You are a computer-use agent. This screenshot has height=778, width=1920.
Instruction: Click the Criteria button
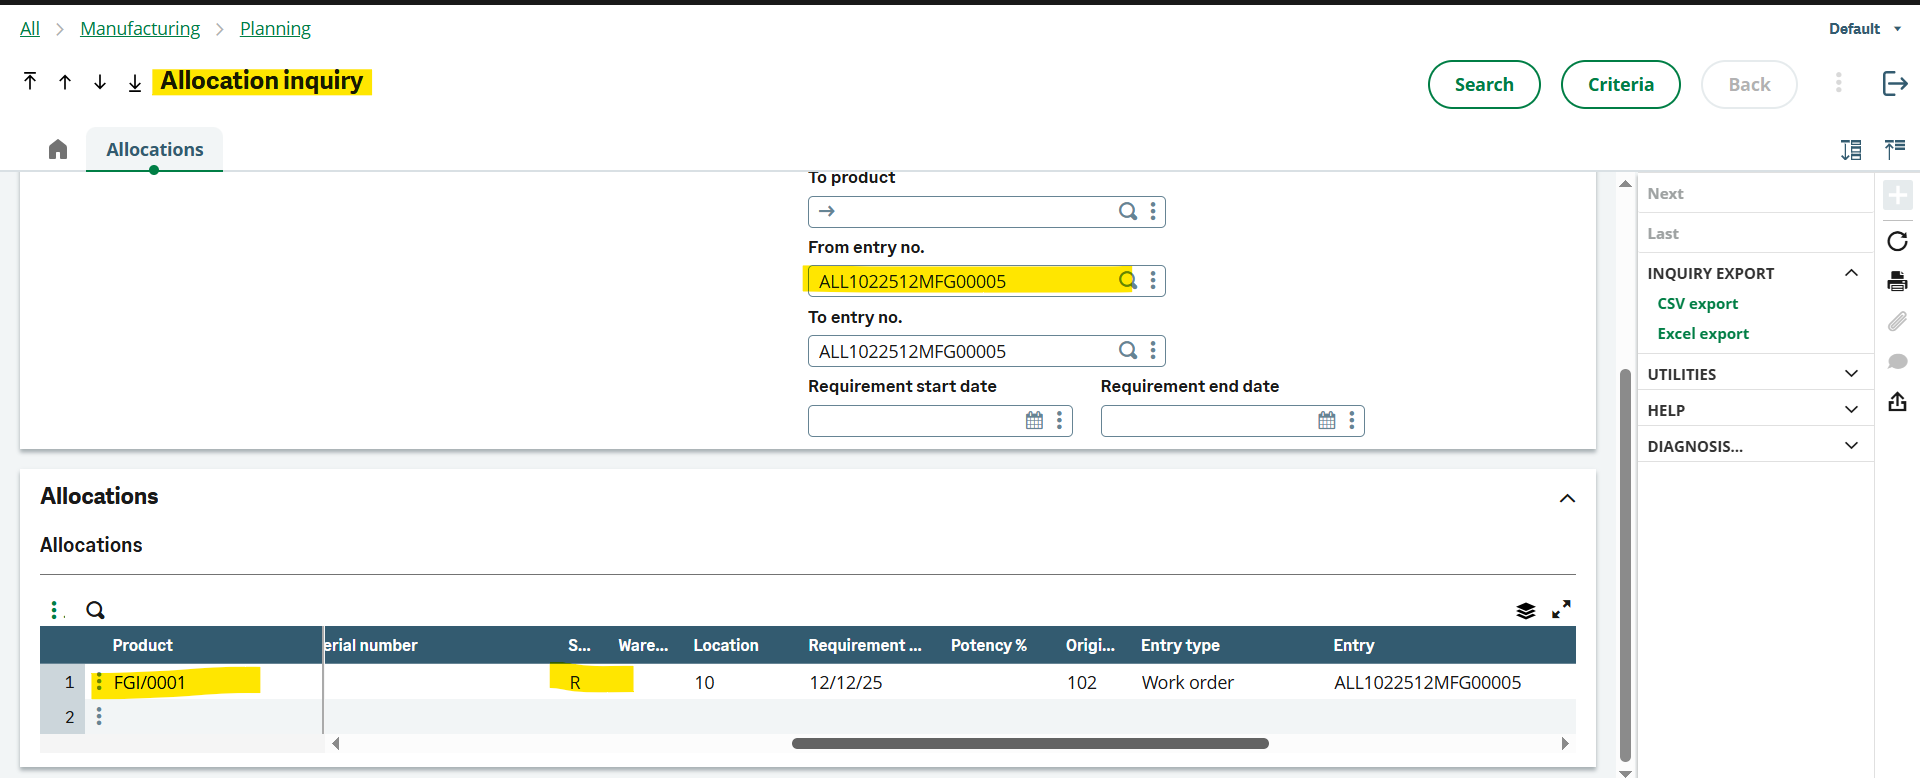click(1621, 85)
